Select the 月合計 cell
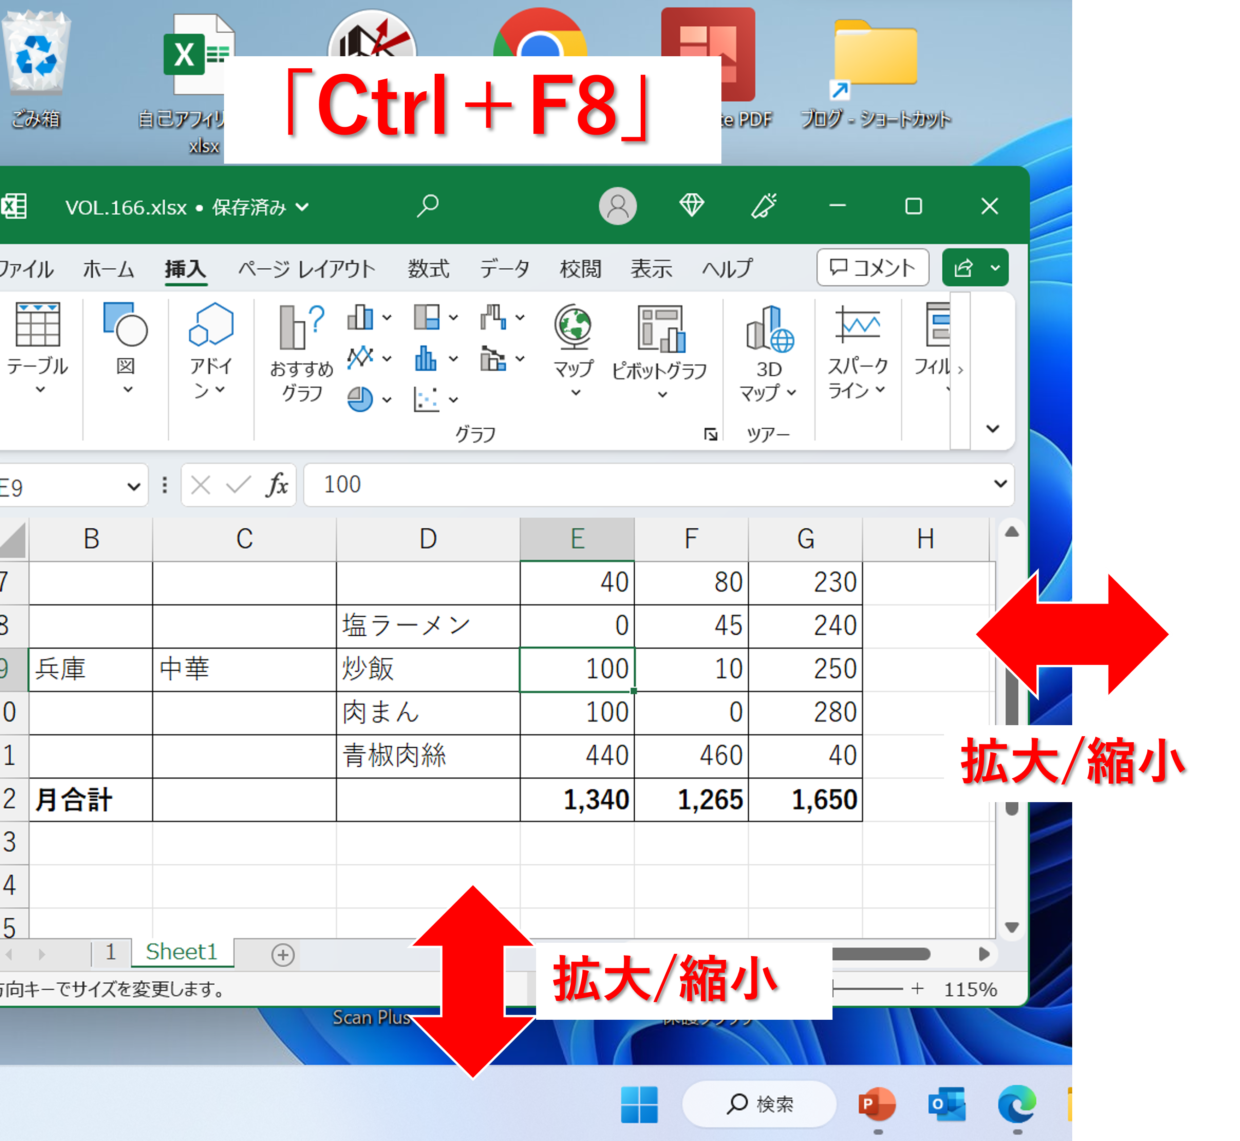 click(x=91, y=800)
